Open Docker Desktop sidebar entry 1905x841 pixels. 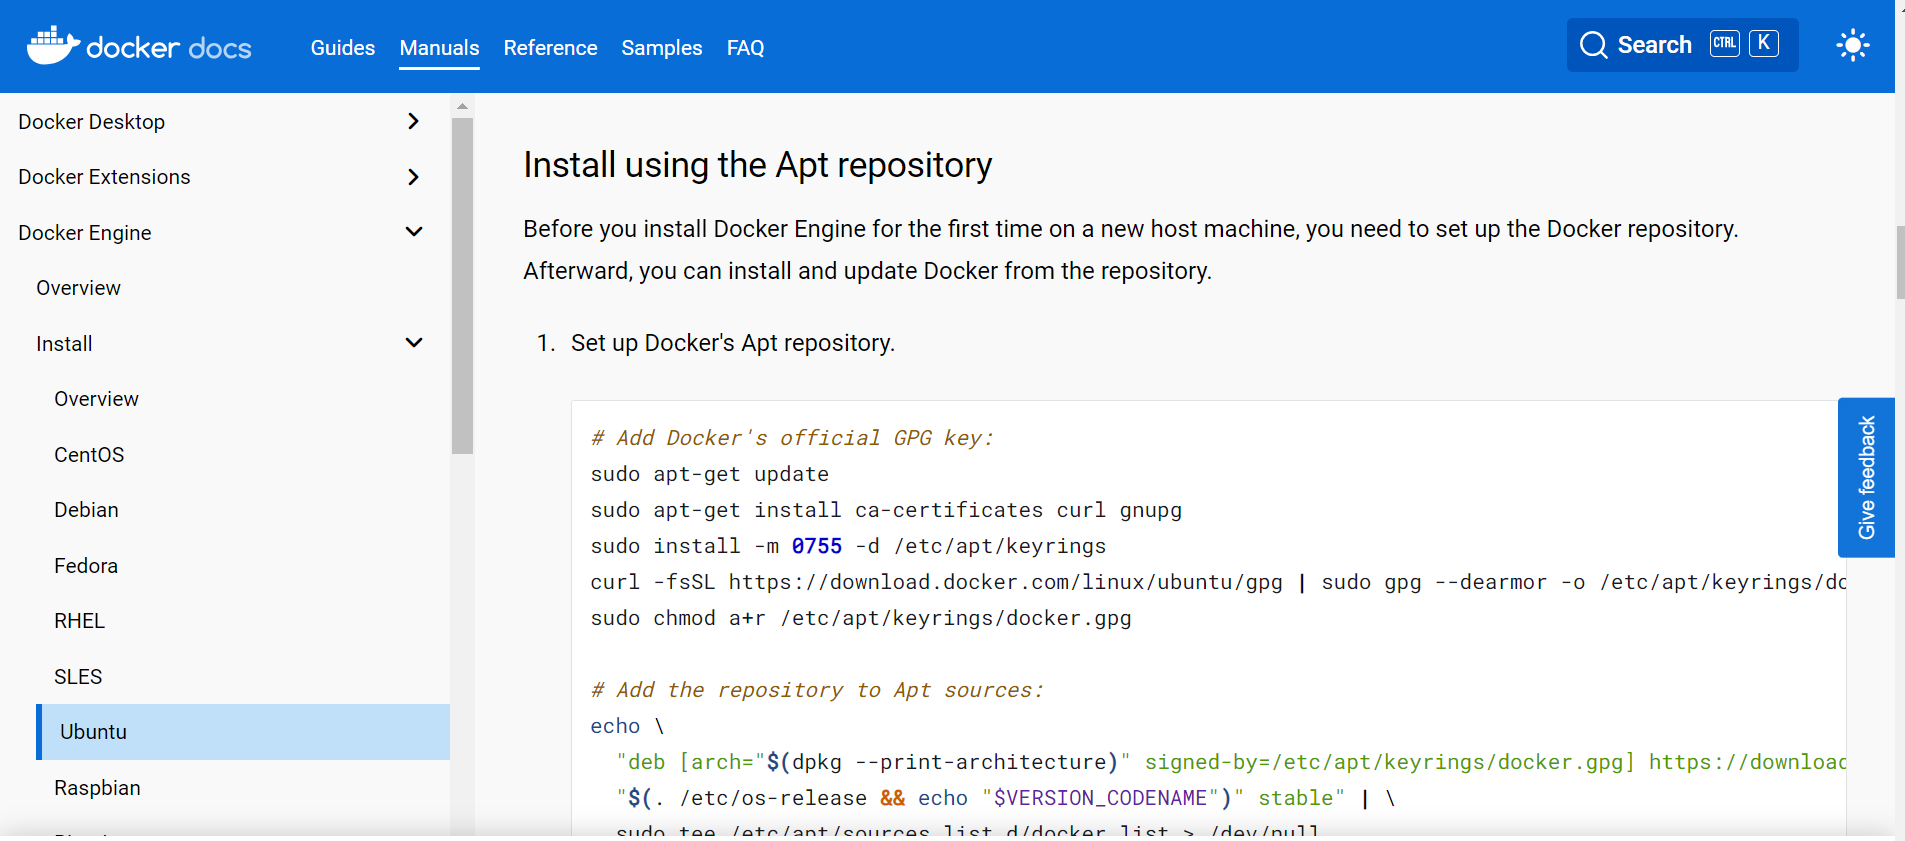click(92, 122)
